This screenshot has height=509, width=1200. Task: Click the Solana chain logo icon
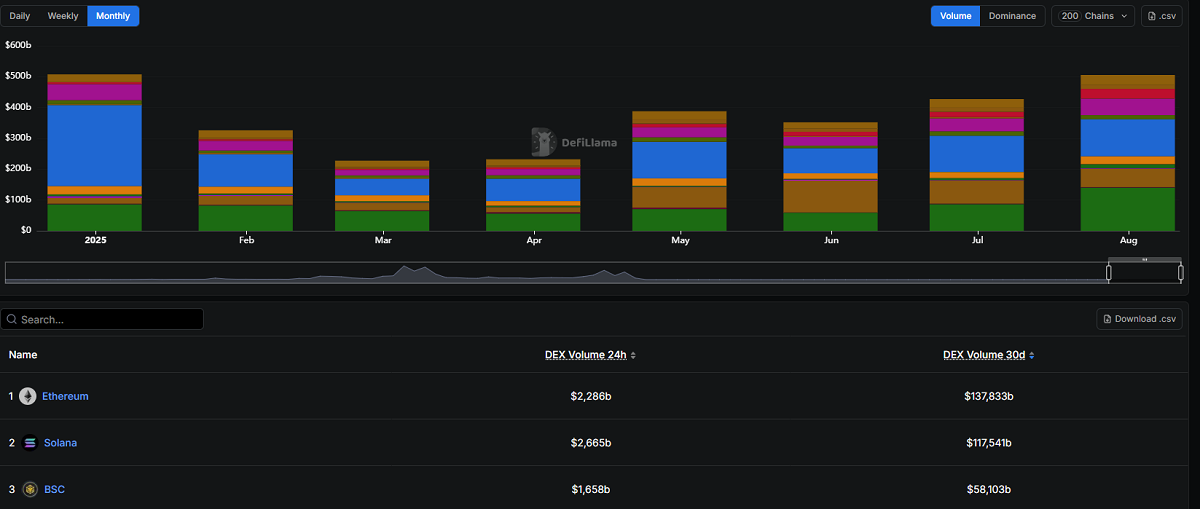(29, 443)
